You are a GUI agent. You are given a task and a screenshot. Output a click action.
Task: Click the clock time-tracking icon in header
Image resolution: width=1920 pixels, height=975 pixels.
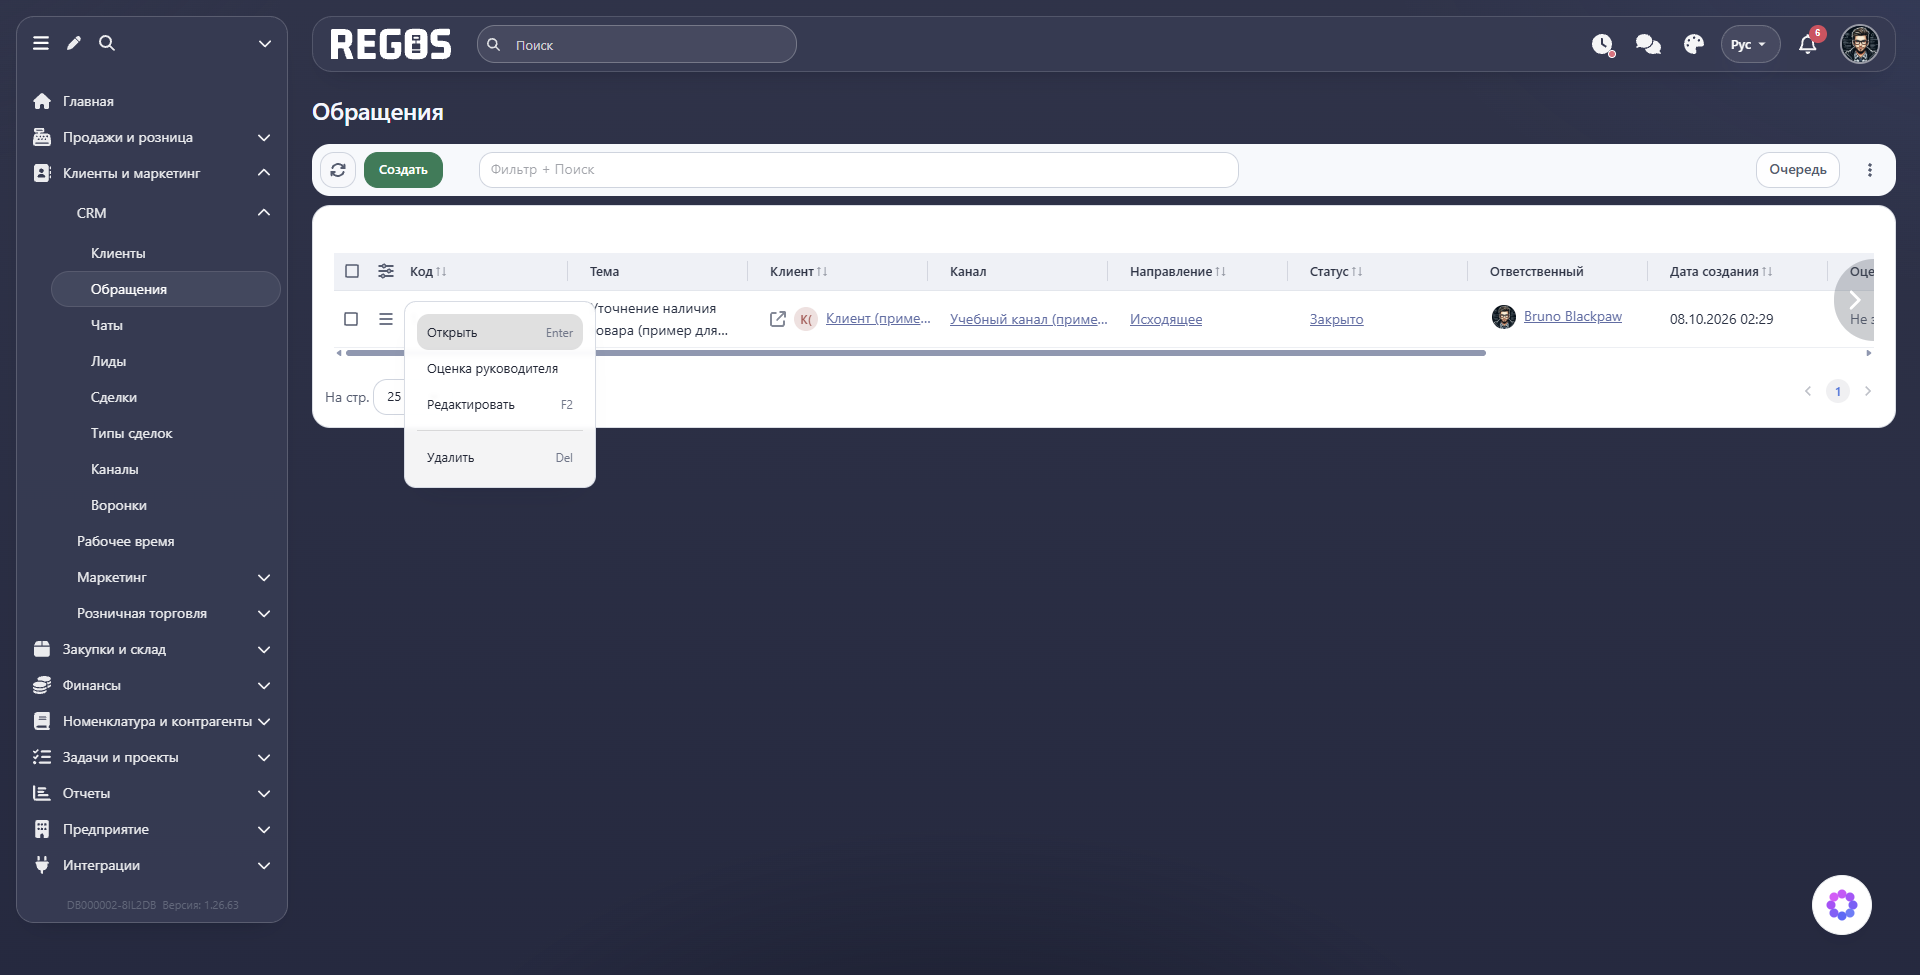1603,45
